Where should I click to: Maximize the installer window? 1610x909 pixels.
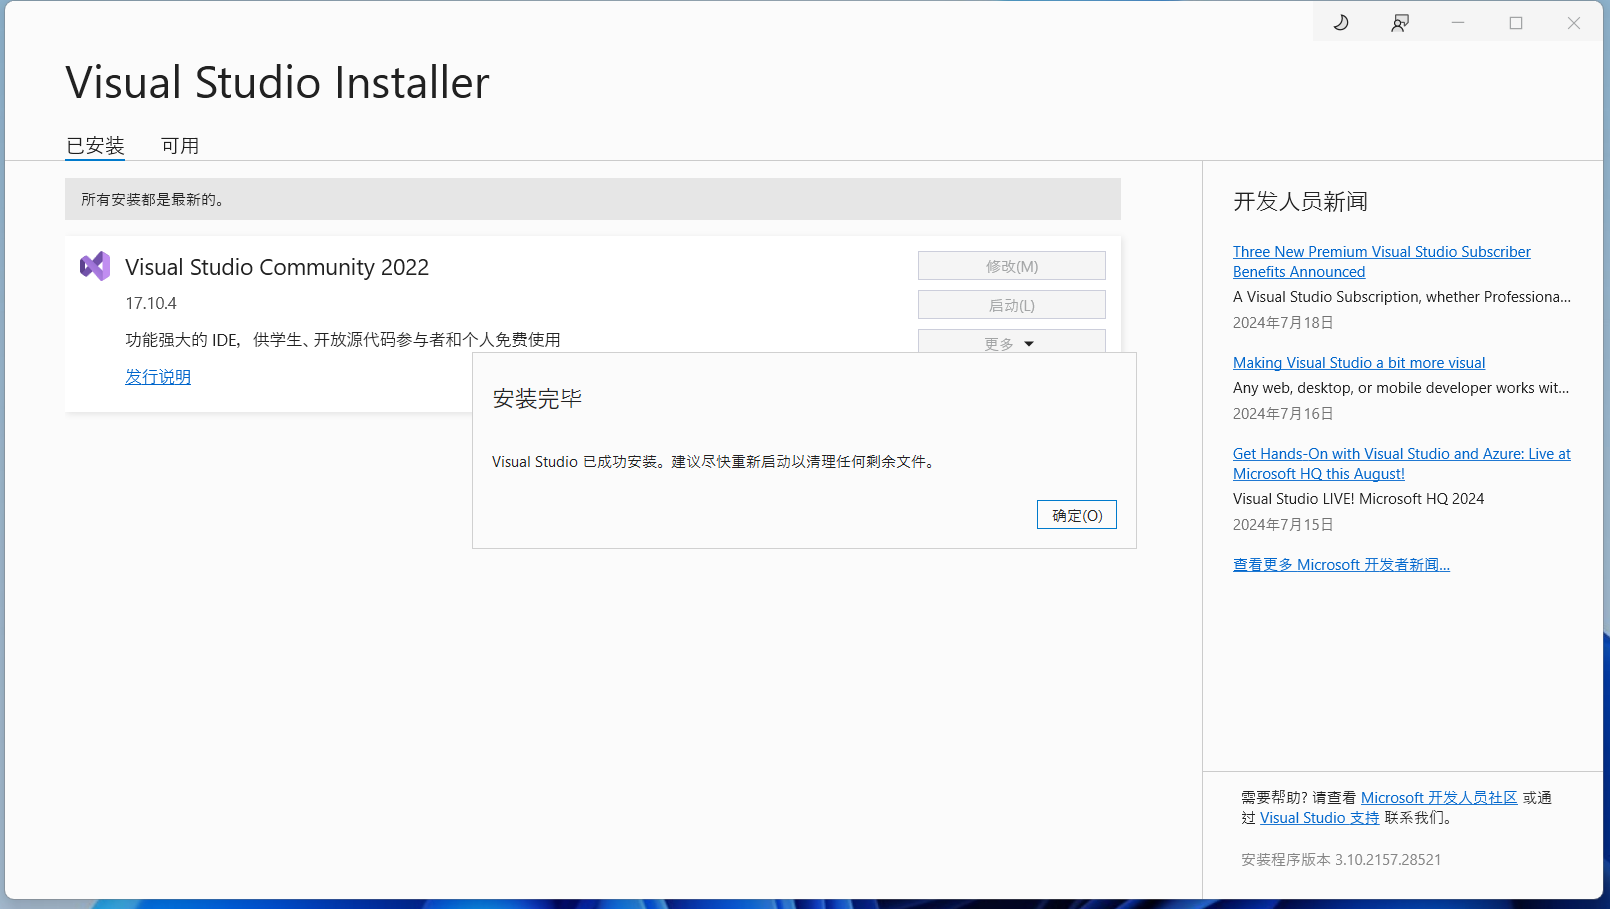point(1516,22)
